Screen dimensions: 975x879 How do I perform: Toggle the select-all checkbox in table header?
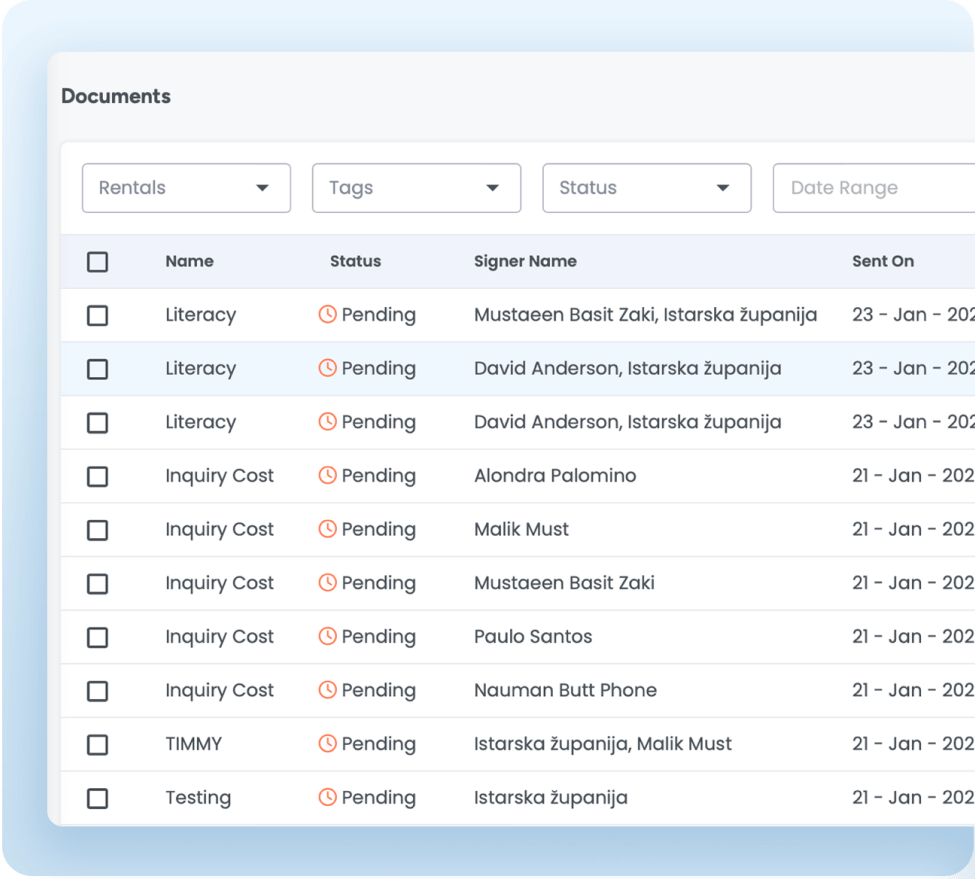click(97, 262)
